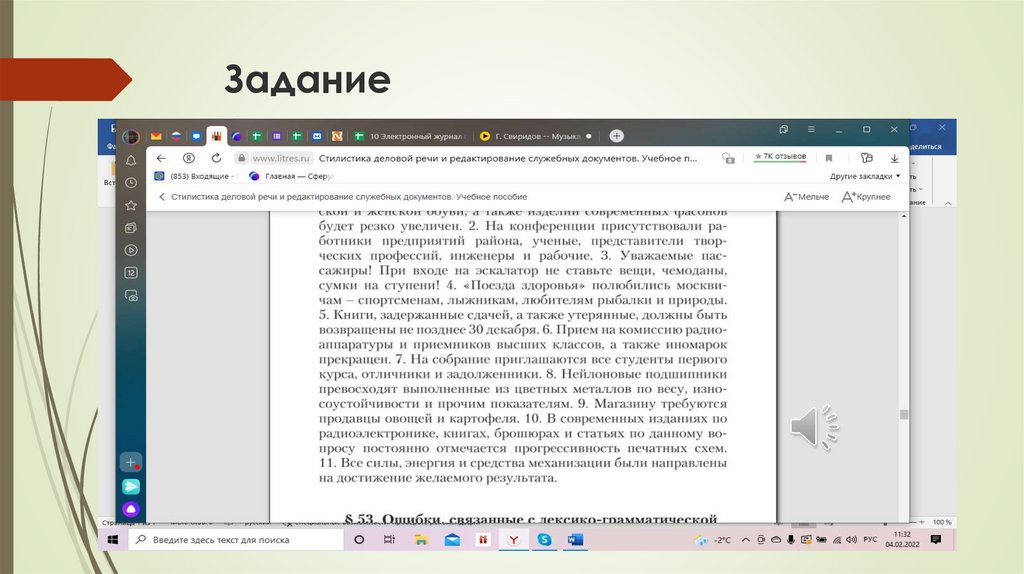Image resolution: width=1024 pixels, height=574 pixels.
Task: Decrease text size with Мельче
Action: (806, 197)
